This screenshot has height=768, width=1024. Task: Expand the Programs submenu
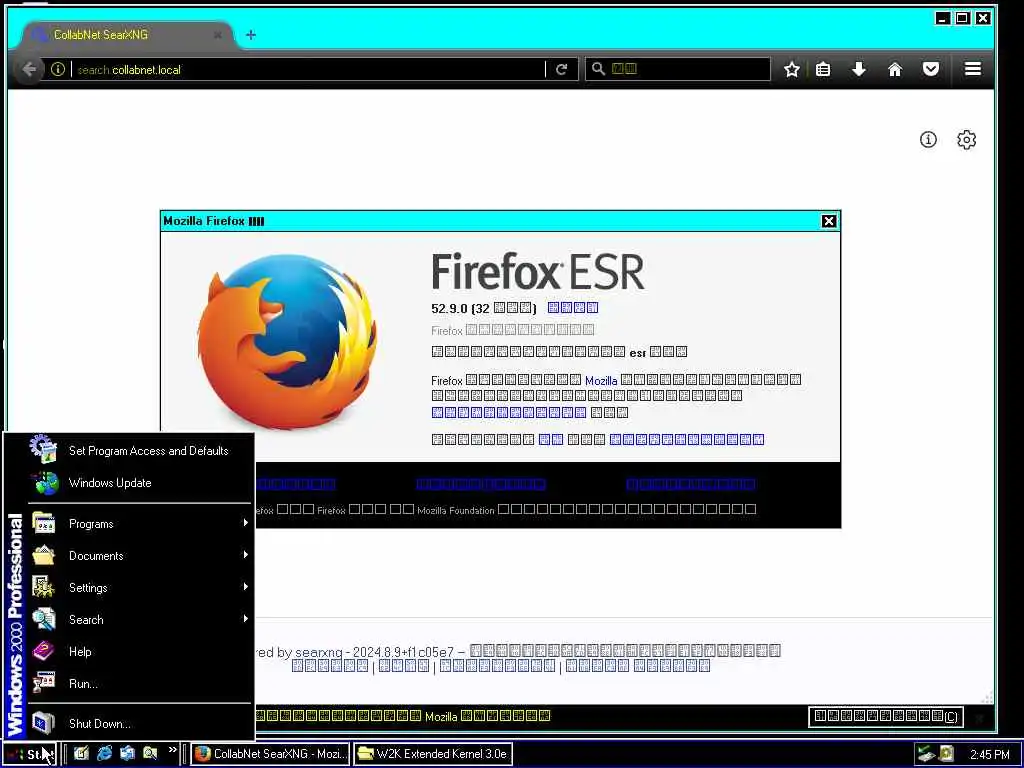tap(140, 524)
